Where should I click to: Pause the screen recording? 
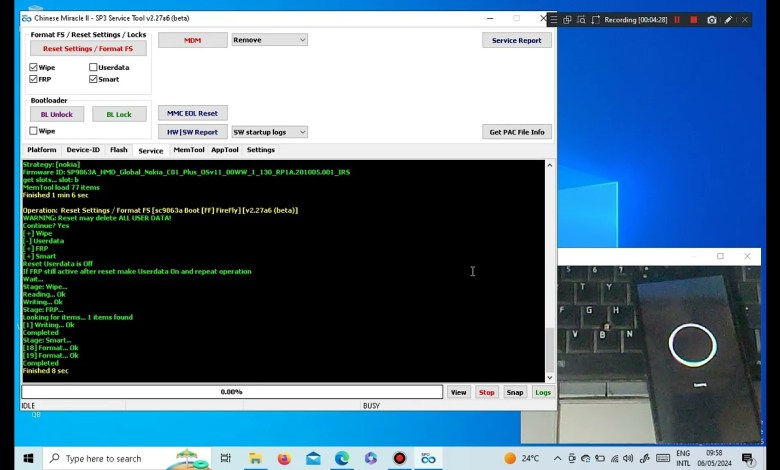pos(677,20)
